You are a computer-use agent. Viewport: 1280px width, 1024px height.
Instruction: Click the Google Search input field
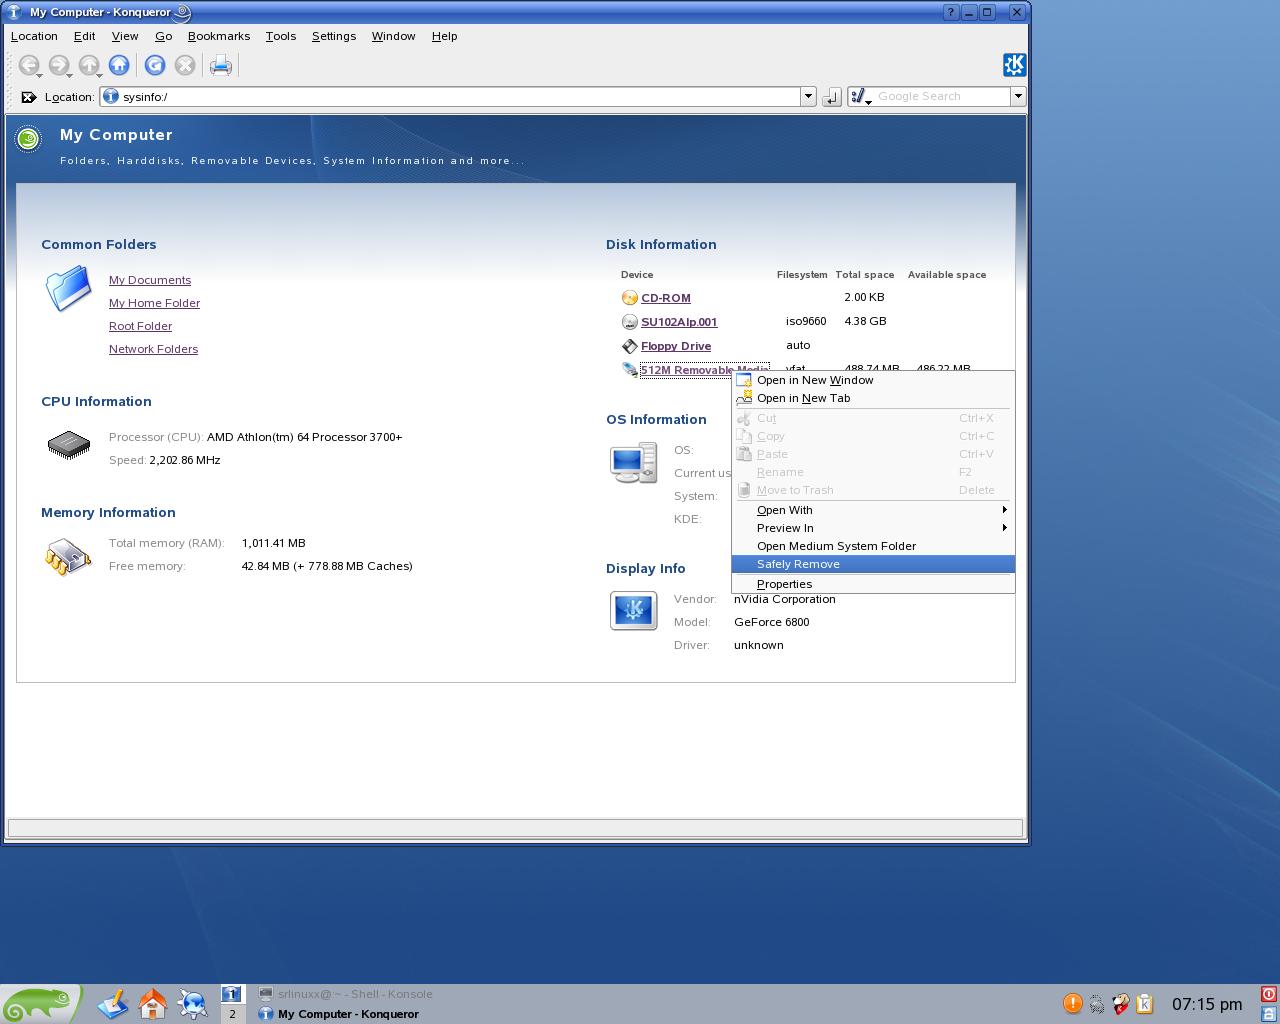[x=942, y=97]
